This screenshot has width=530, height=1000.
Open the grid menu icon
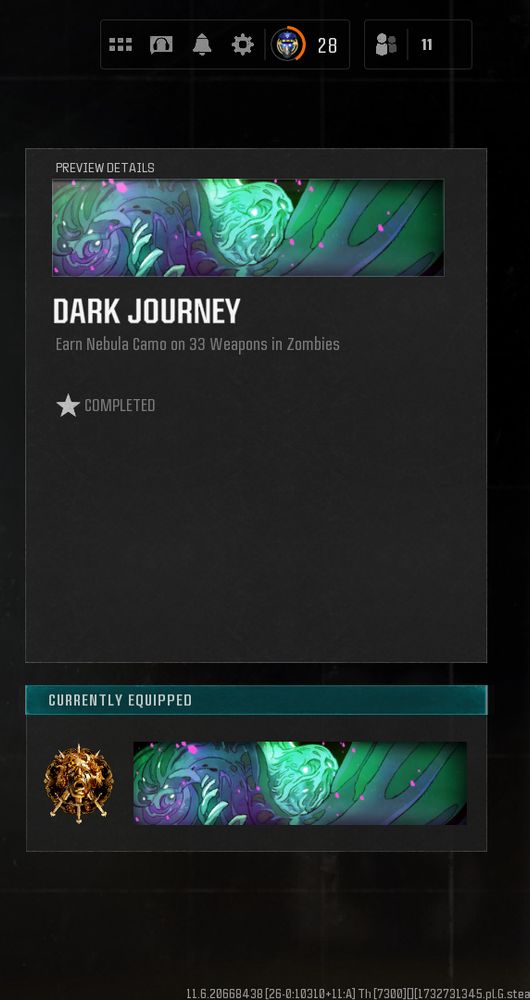pyautogui.click(x=121, y=45)
